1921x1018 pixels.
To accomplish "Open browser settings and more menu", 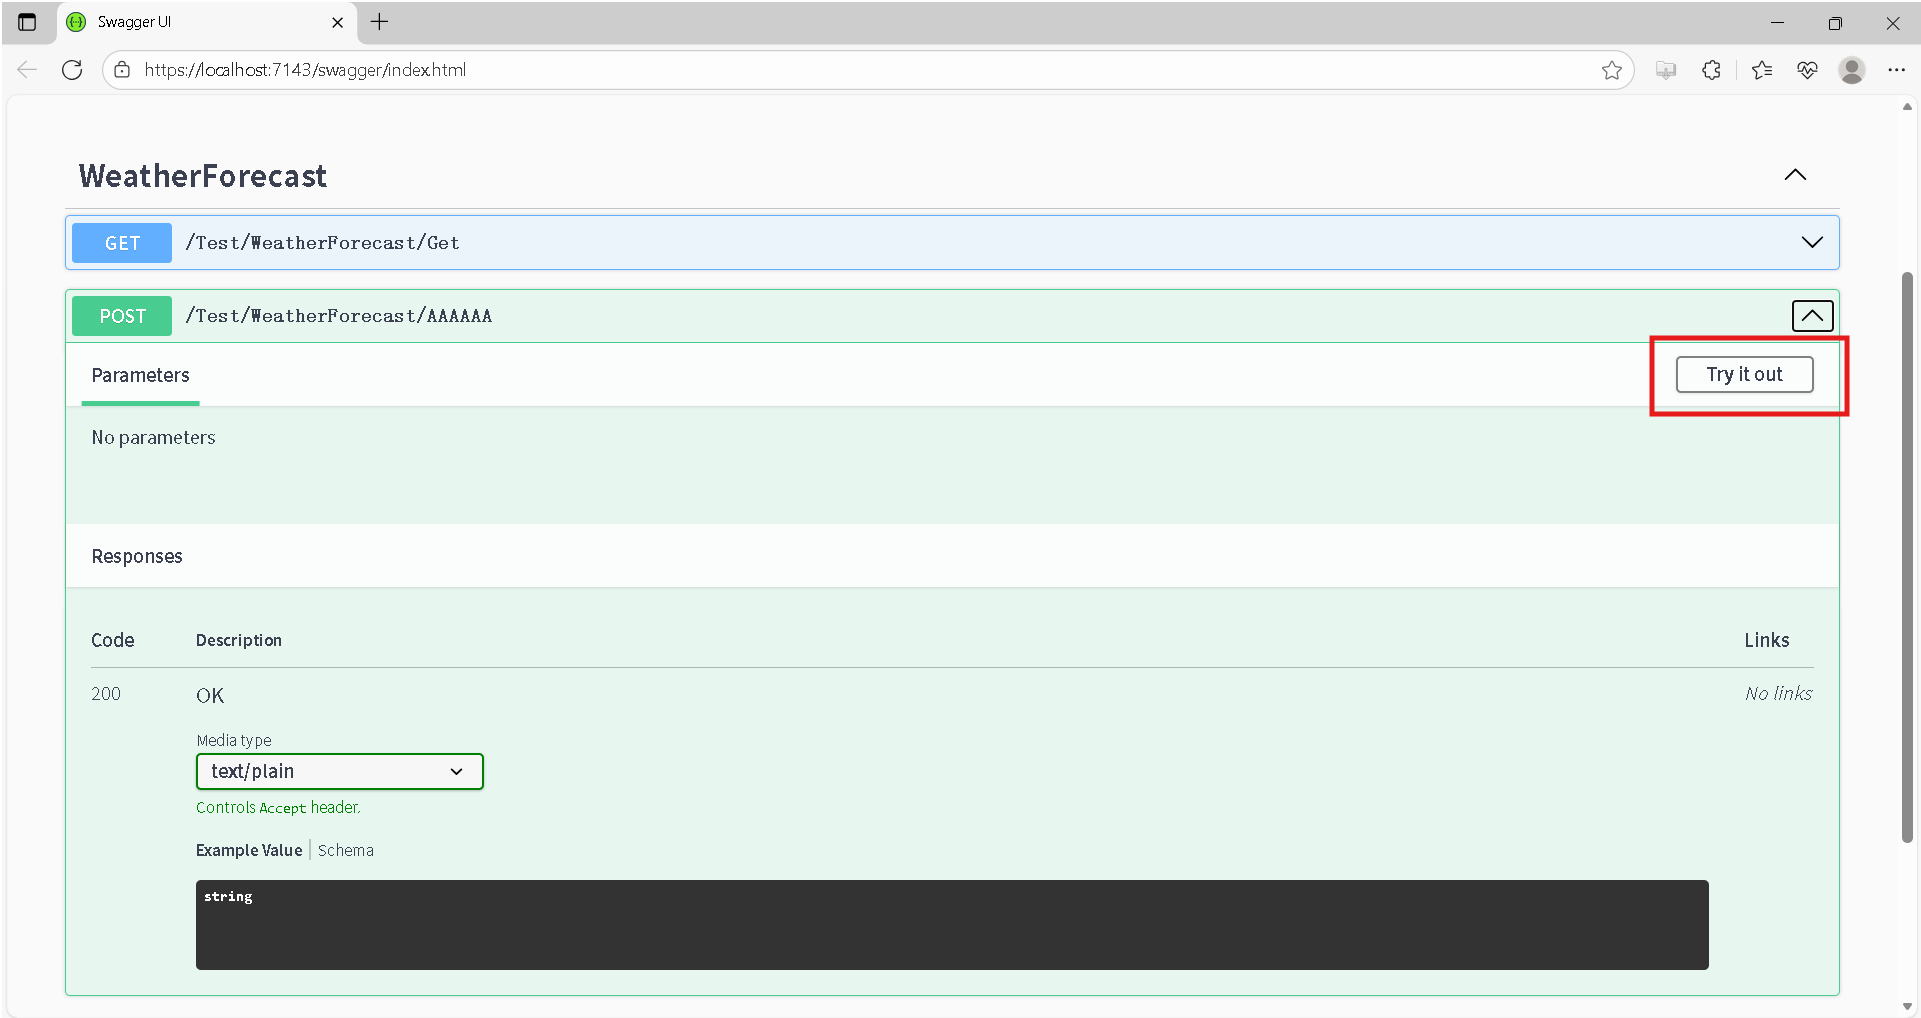I will click(1897, 70).
